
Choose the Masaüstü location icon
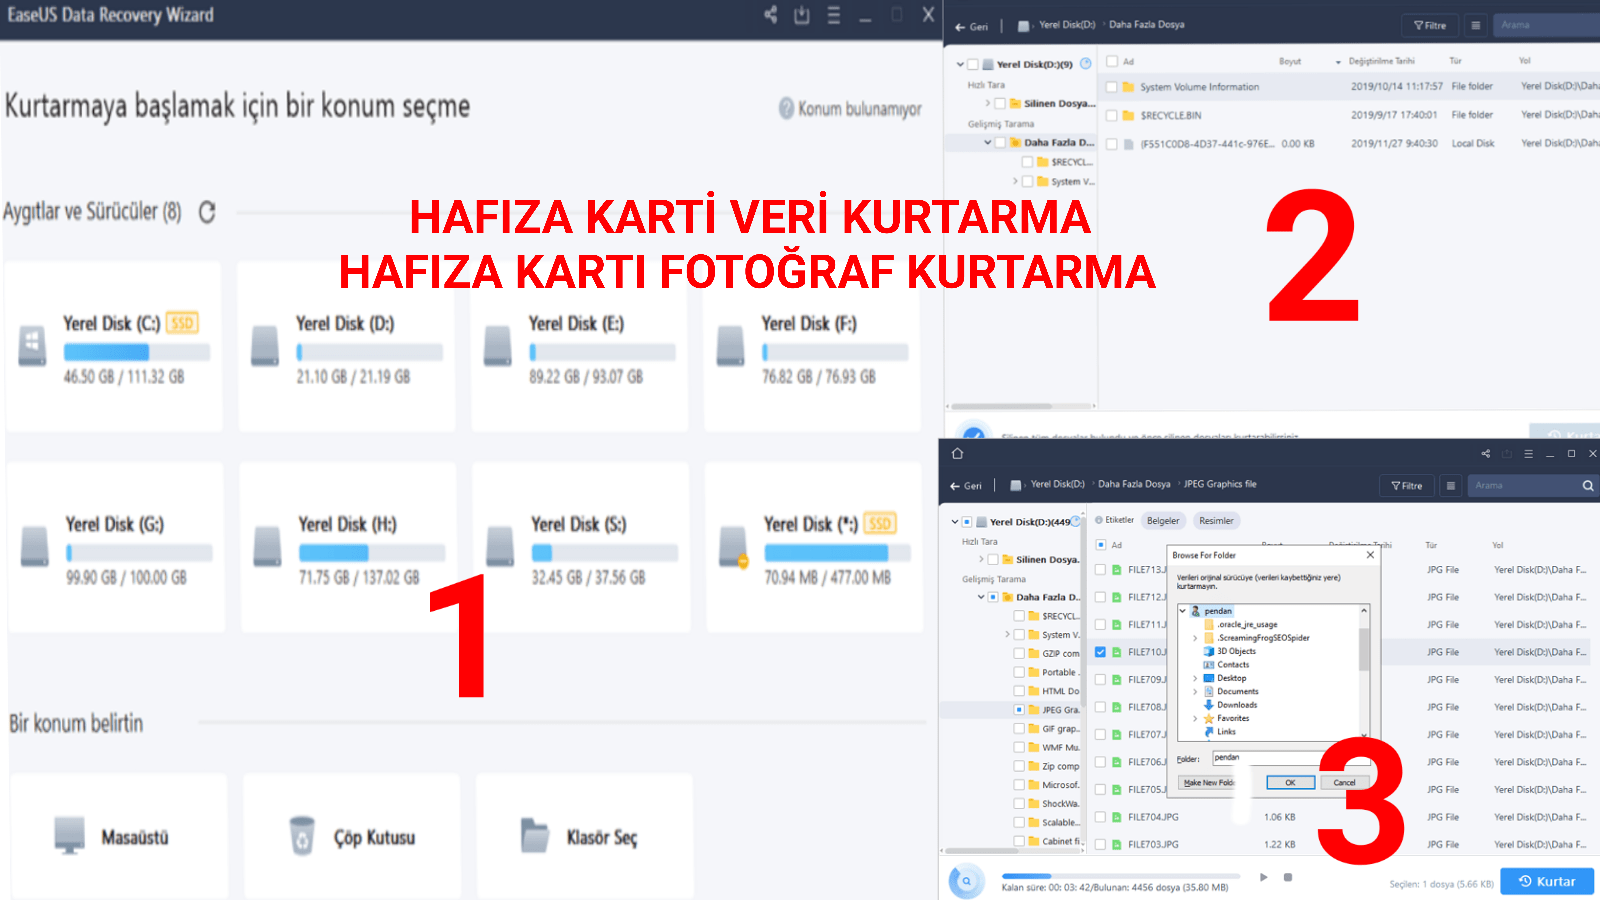pos(70,836)
